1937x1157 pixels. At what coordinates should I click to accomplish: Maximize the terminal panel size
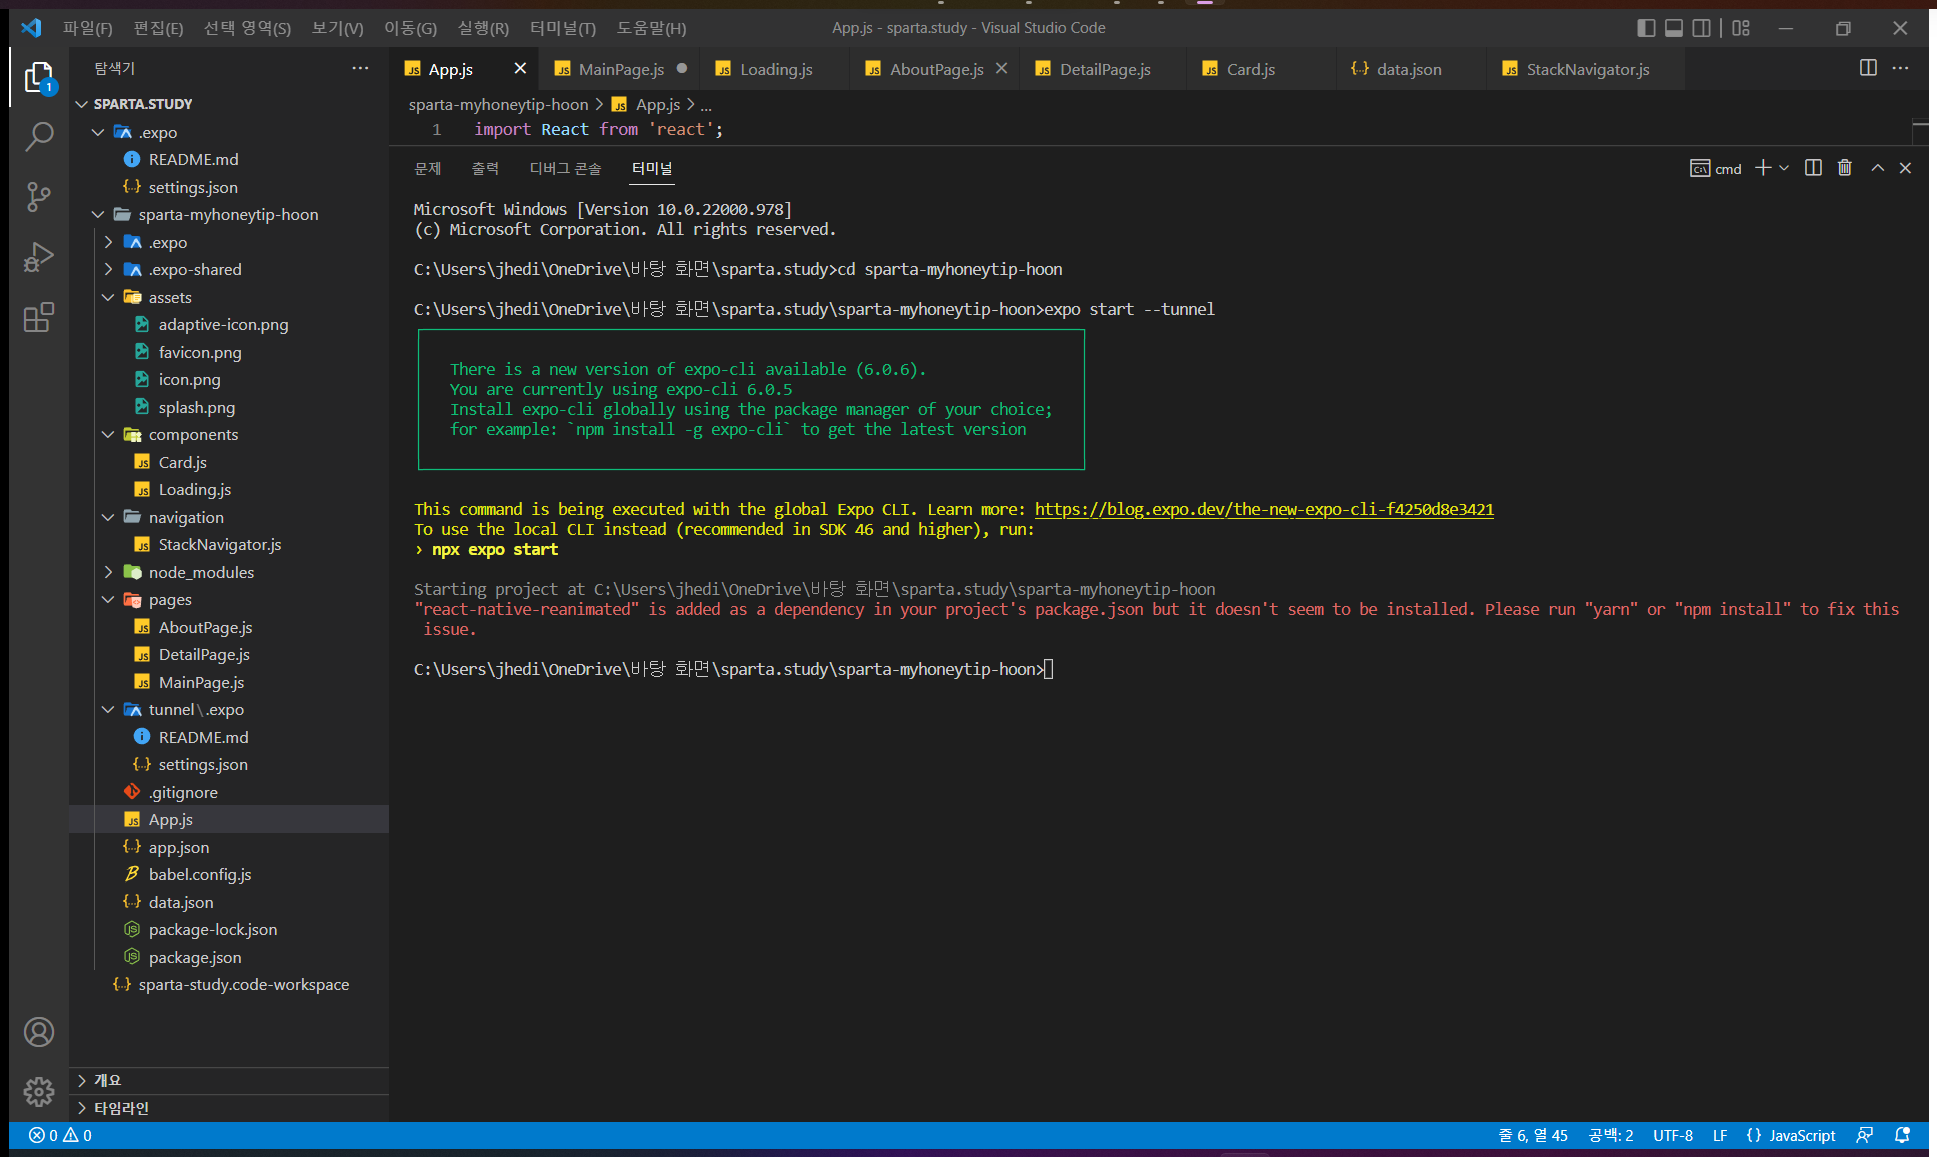click(x=1878, y=168)
